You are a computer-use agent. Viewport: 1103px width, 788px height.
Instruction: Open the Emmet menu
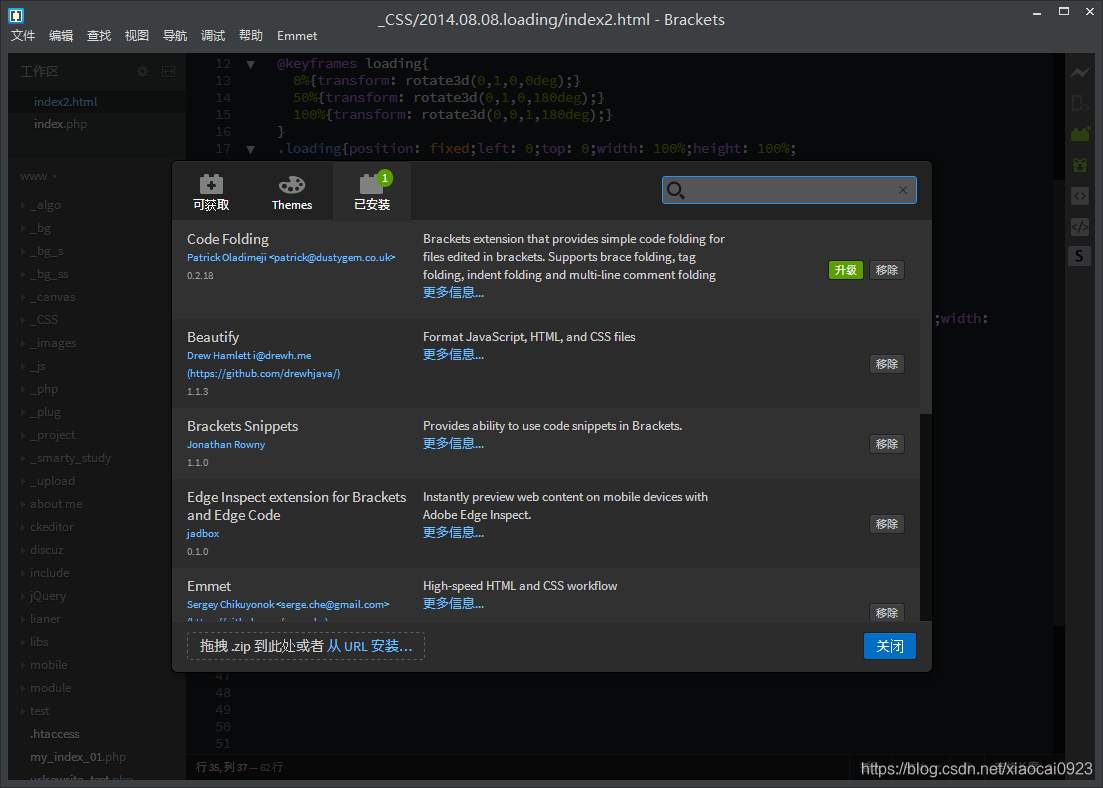coord(297,36)
